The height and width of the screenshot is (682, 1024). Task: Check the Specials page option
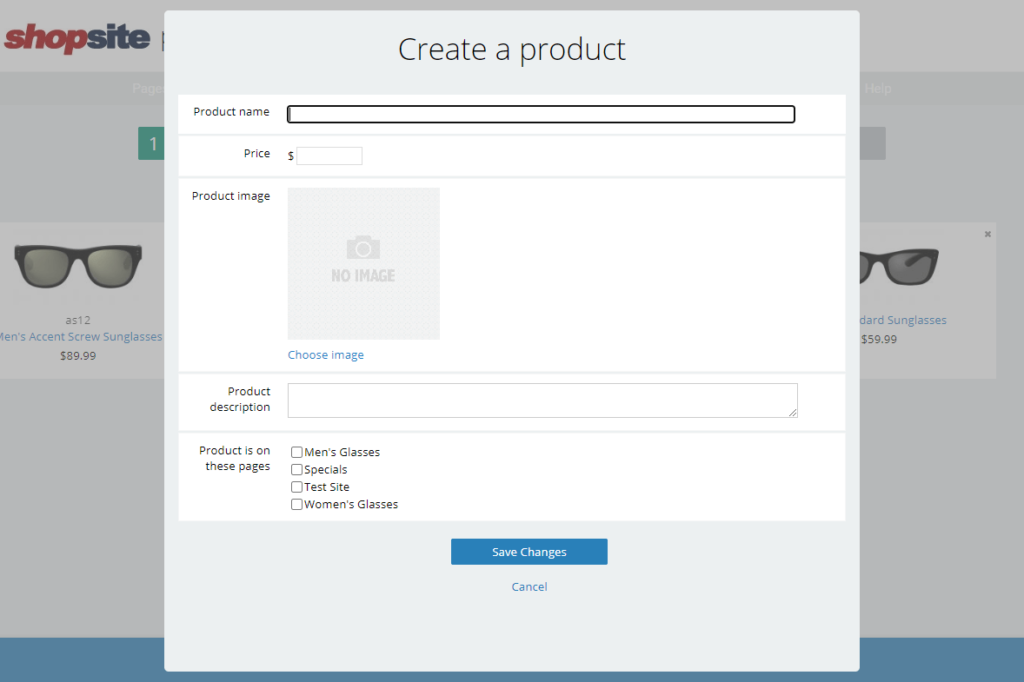click(297, 470)
